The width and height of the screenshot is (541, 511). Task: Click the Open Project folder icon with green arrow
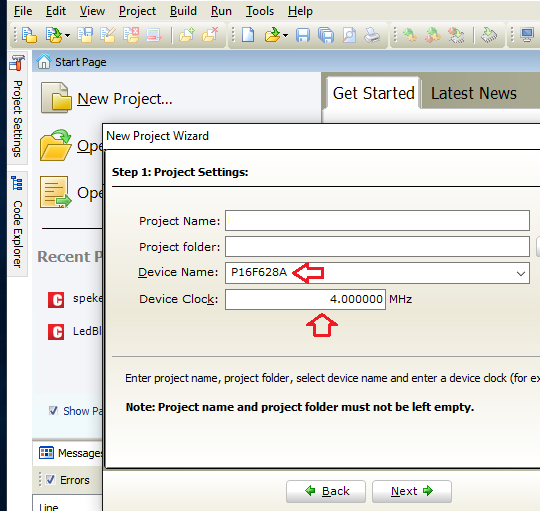(55, 145)
